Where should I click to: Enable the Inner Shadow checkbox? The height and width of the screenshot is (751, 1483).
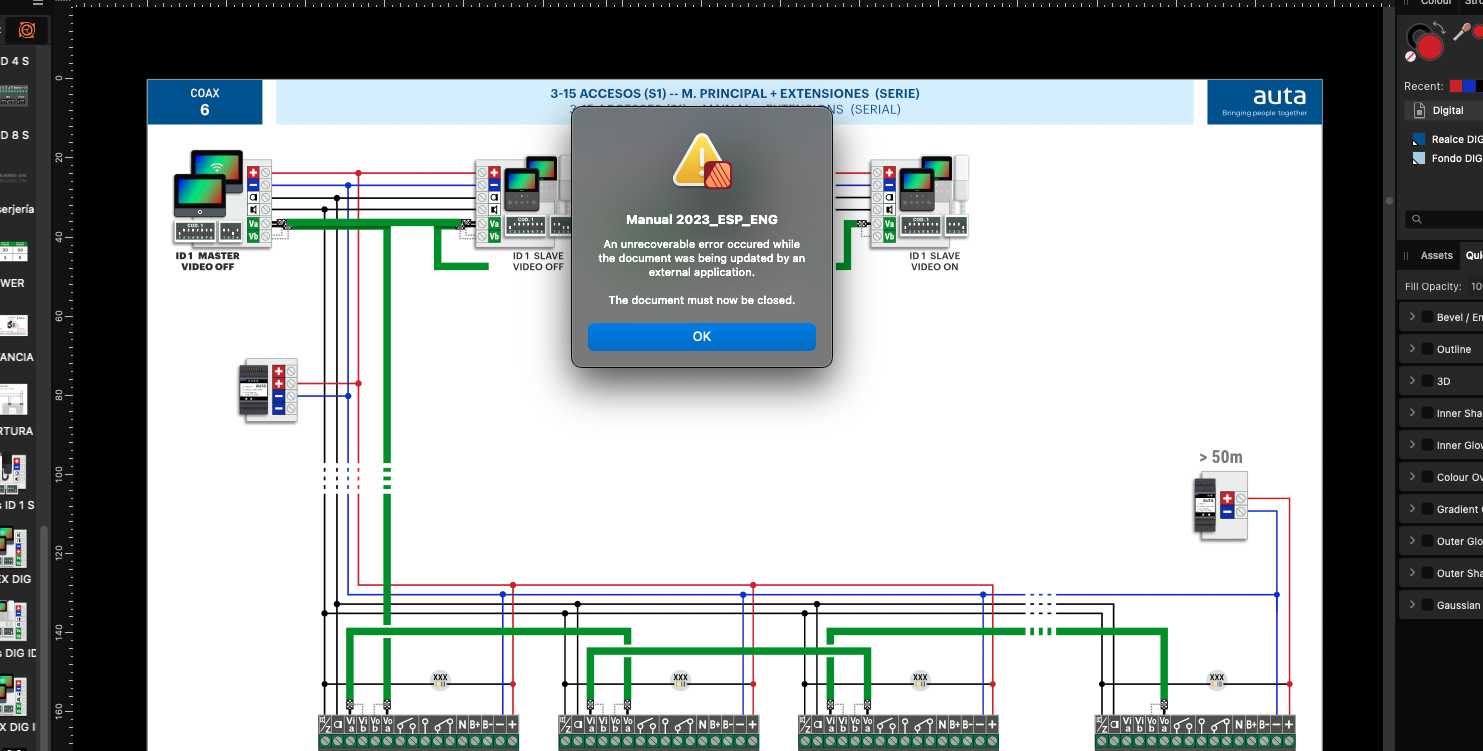point(1427,413)
